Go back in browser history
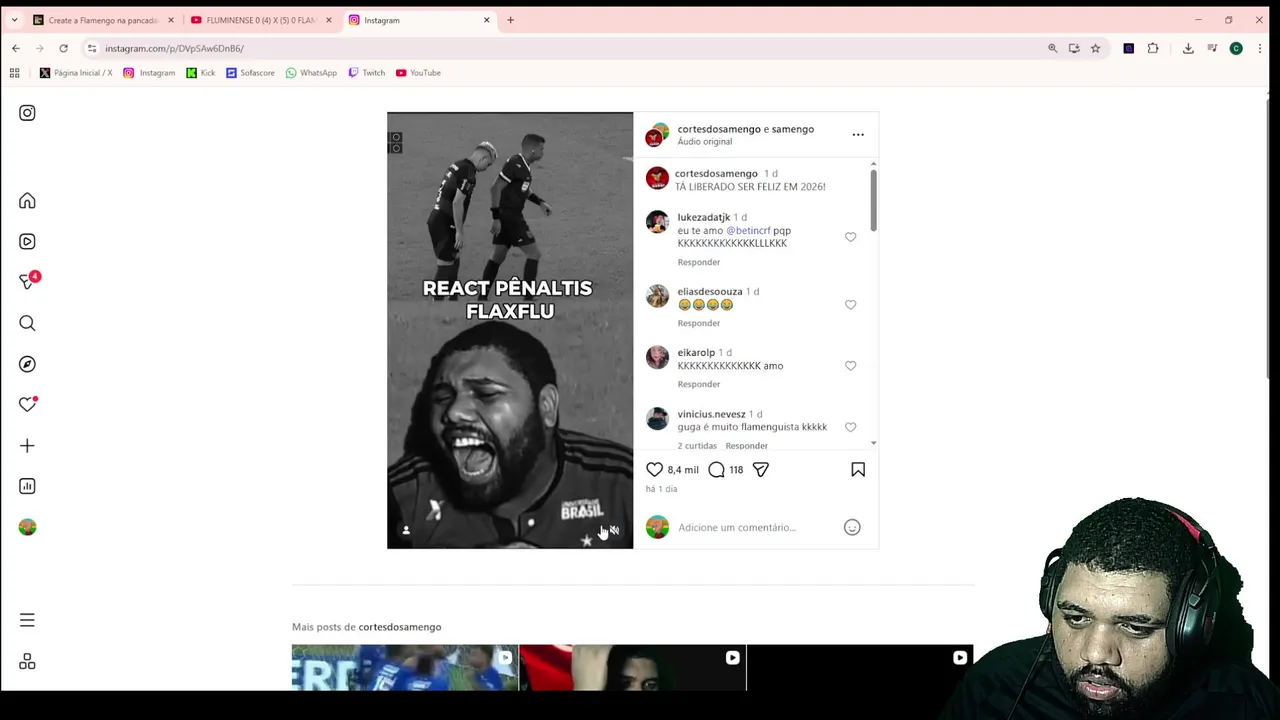Image resolution: width=1280 pixels, height=720 pixels. point(16,48)
